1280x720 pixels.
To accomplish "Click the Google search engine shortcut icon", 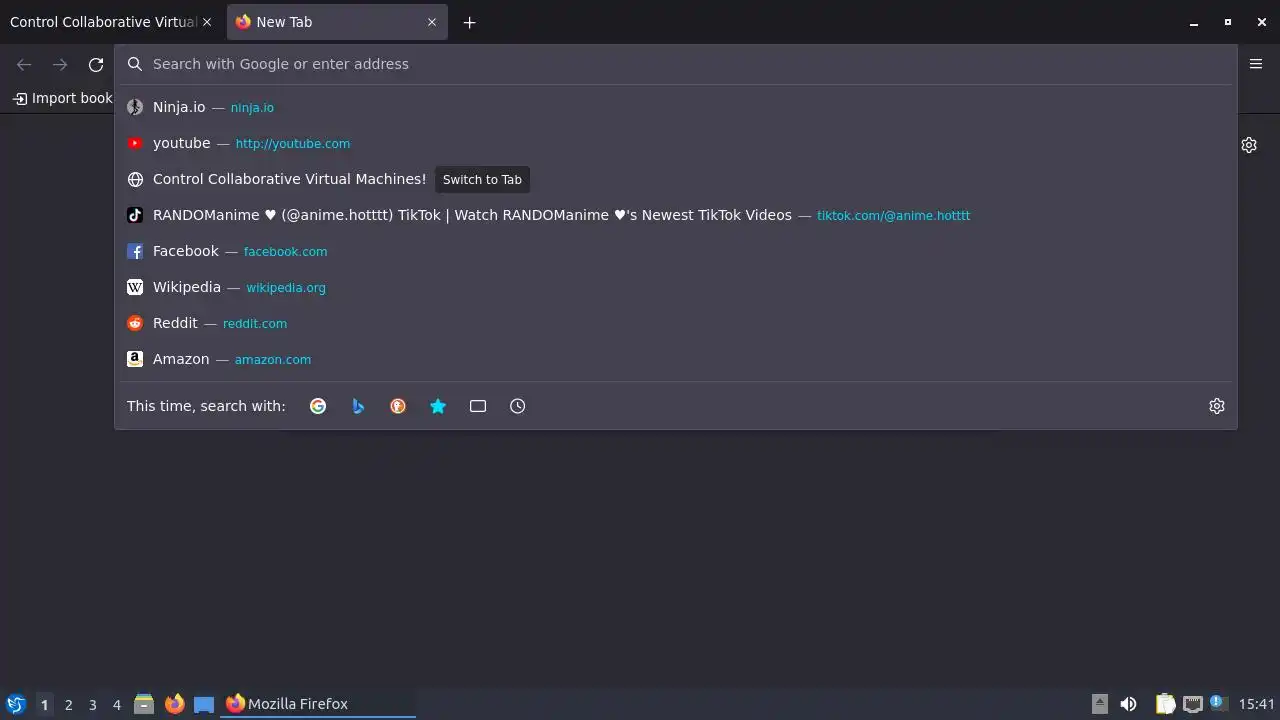I will [x=318, y=406].
